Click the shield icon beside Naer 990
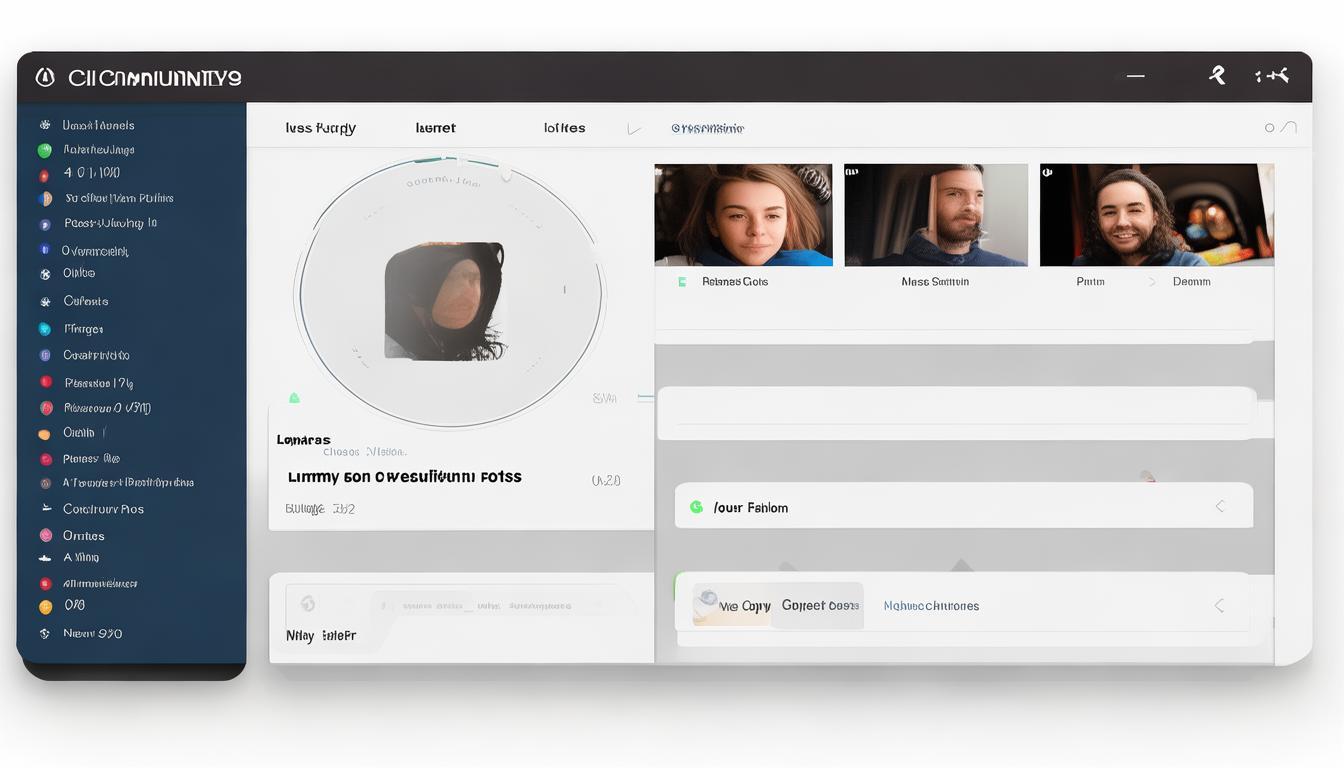This screenshot has width=1344, height=768. 44,633
